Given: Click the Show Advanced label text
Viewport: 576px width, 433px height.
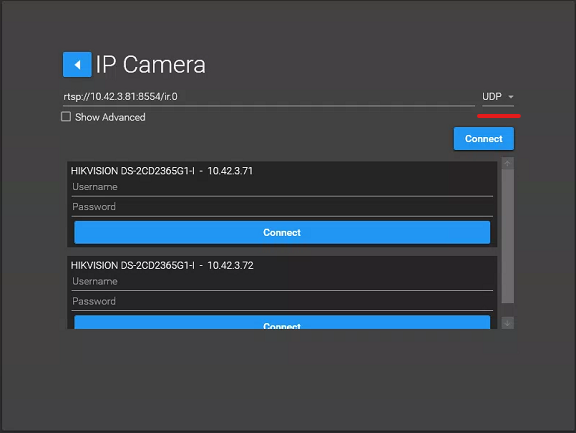Looking at the screenshot, I should pos(110,117).
